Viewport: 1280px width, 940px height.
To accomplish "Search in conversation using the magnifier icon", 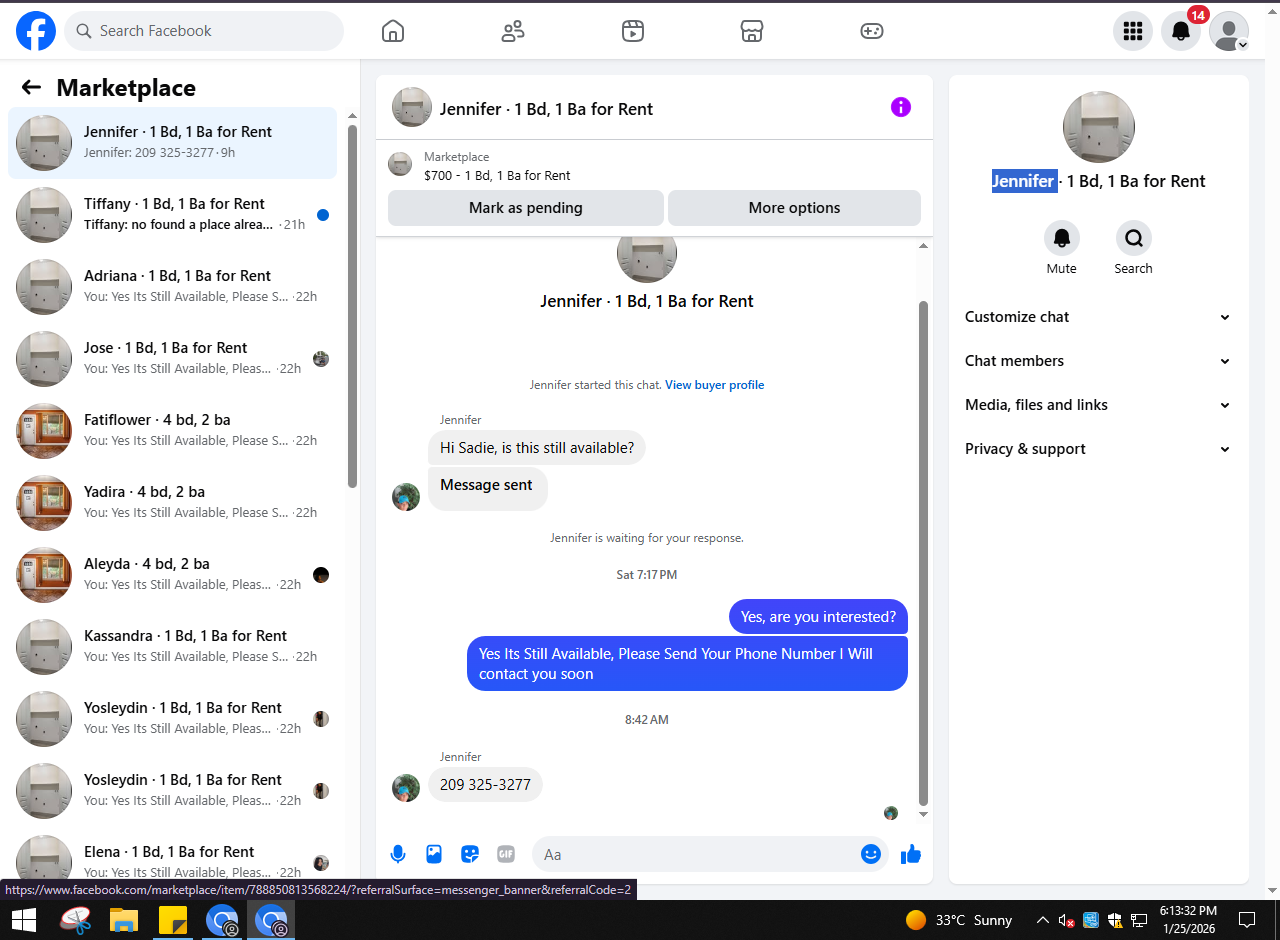I will [x=1134, y=238].
